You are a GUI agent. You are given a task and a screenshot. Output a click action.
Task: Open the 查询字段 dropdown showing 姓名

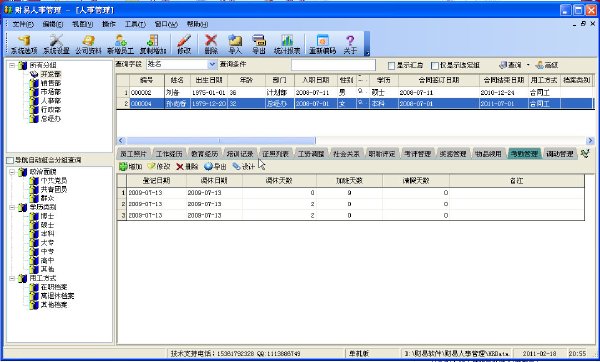(212, 65)
